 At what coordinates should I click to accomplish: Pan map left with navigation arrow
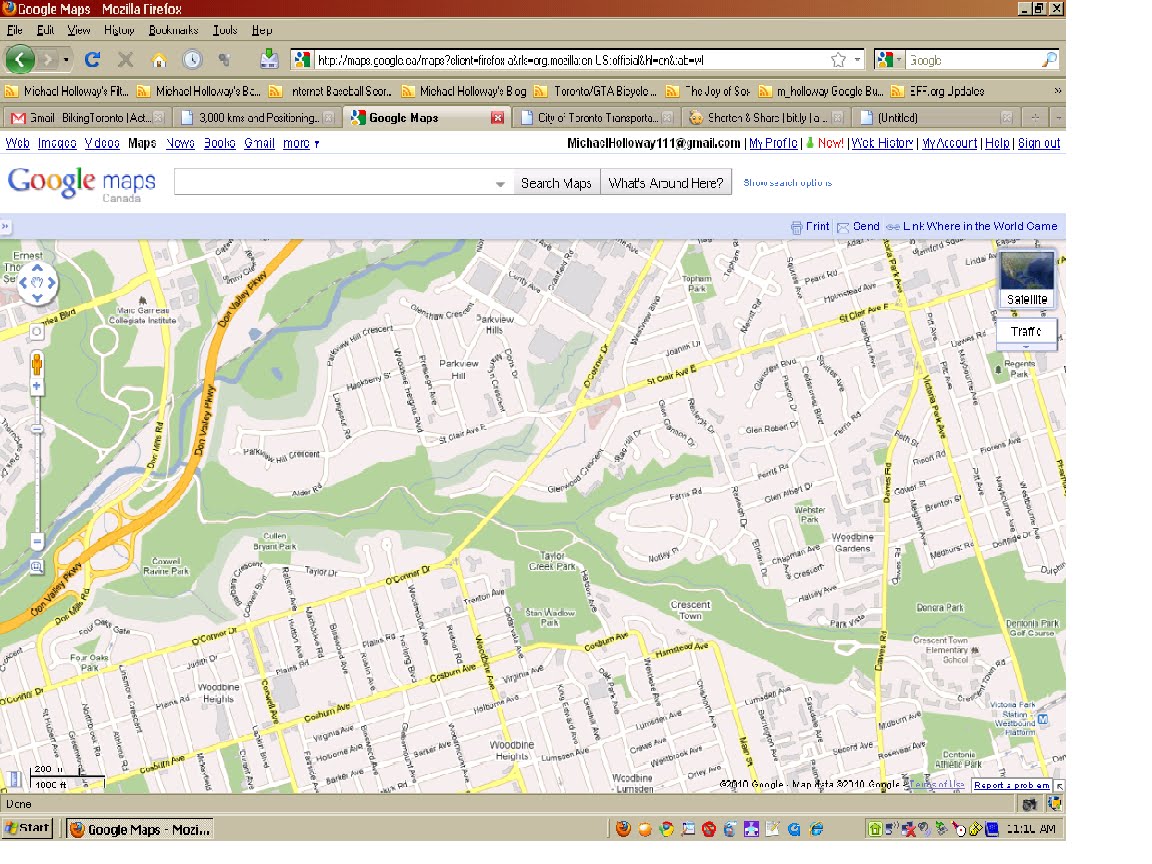[23, 283]
